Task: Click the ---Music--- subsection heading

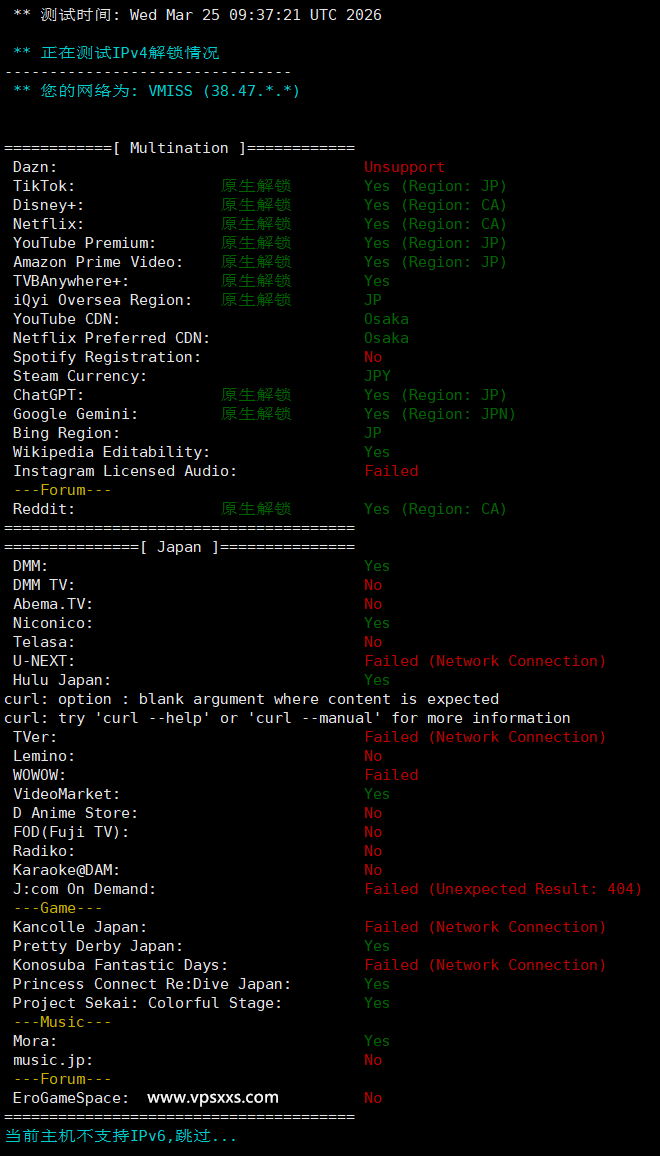Action: point(62,1022)
